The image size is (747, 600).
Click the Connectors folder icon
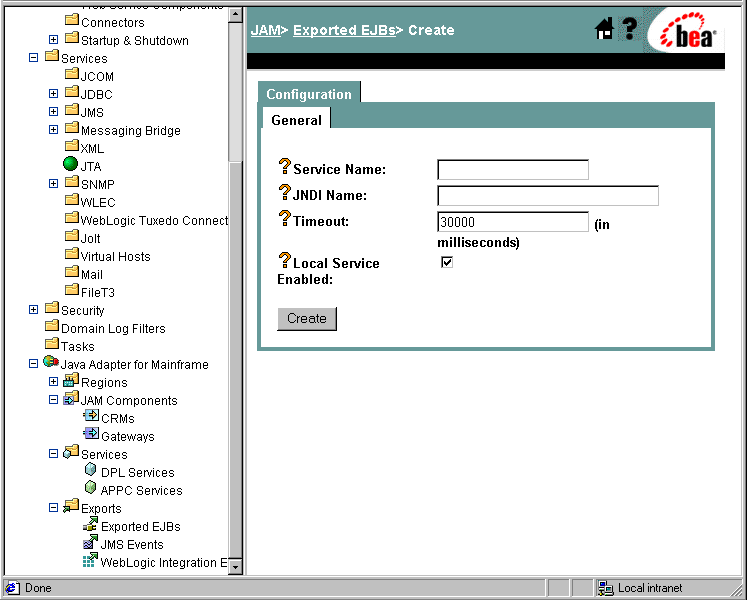coord(71,20)
